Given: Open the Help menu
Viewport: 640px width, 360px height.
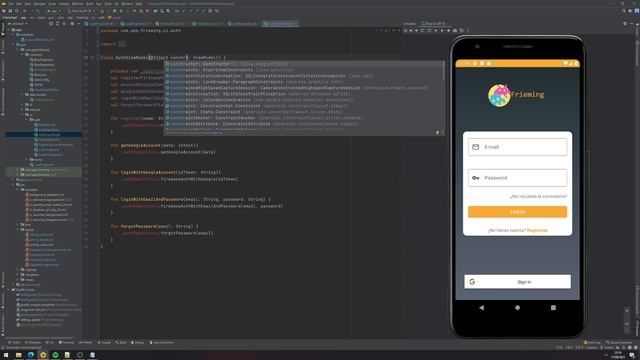Looking at the screenshot, I should click(x=139, y=4).
